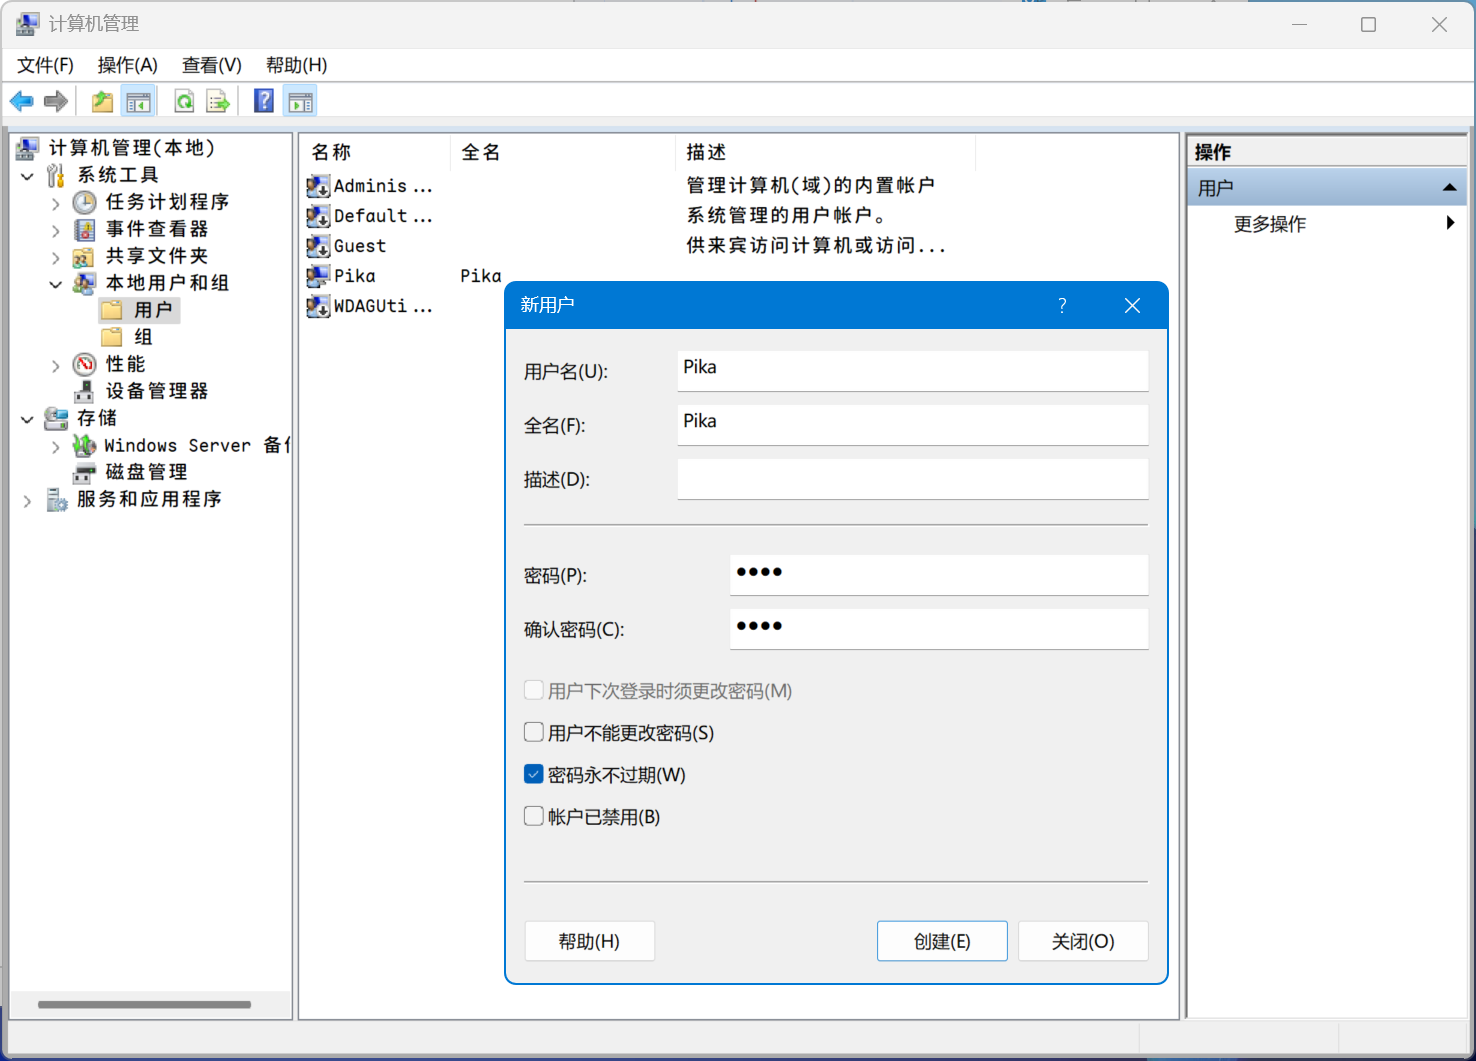Expand the Windows Server 备份 node chevron
1476x1061 pixels.
click(x=56, y=447)
